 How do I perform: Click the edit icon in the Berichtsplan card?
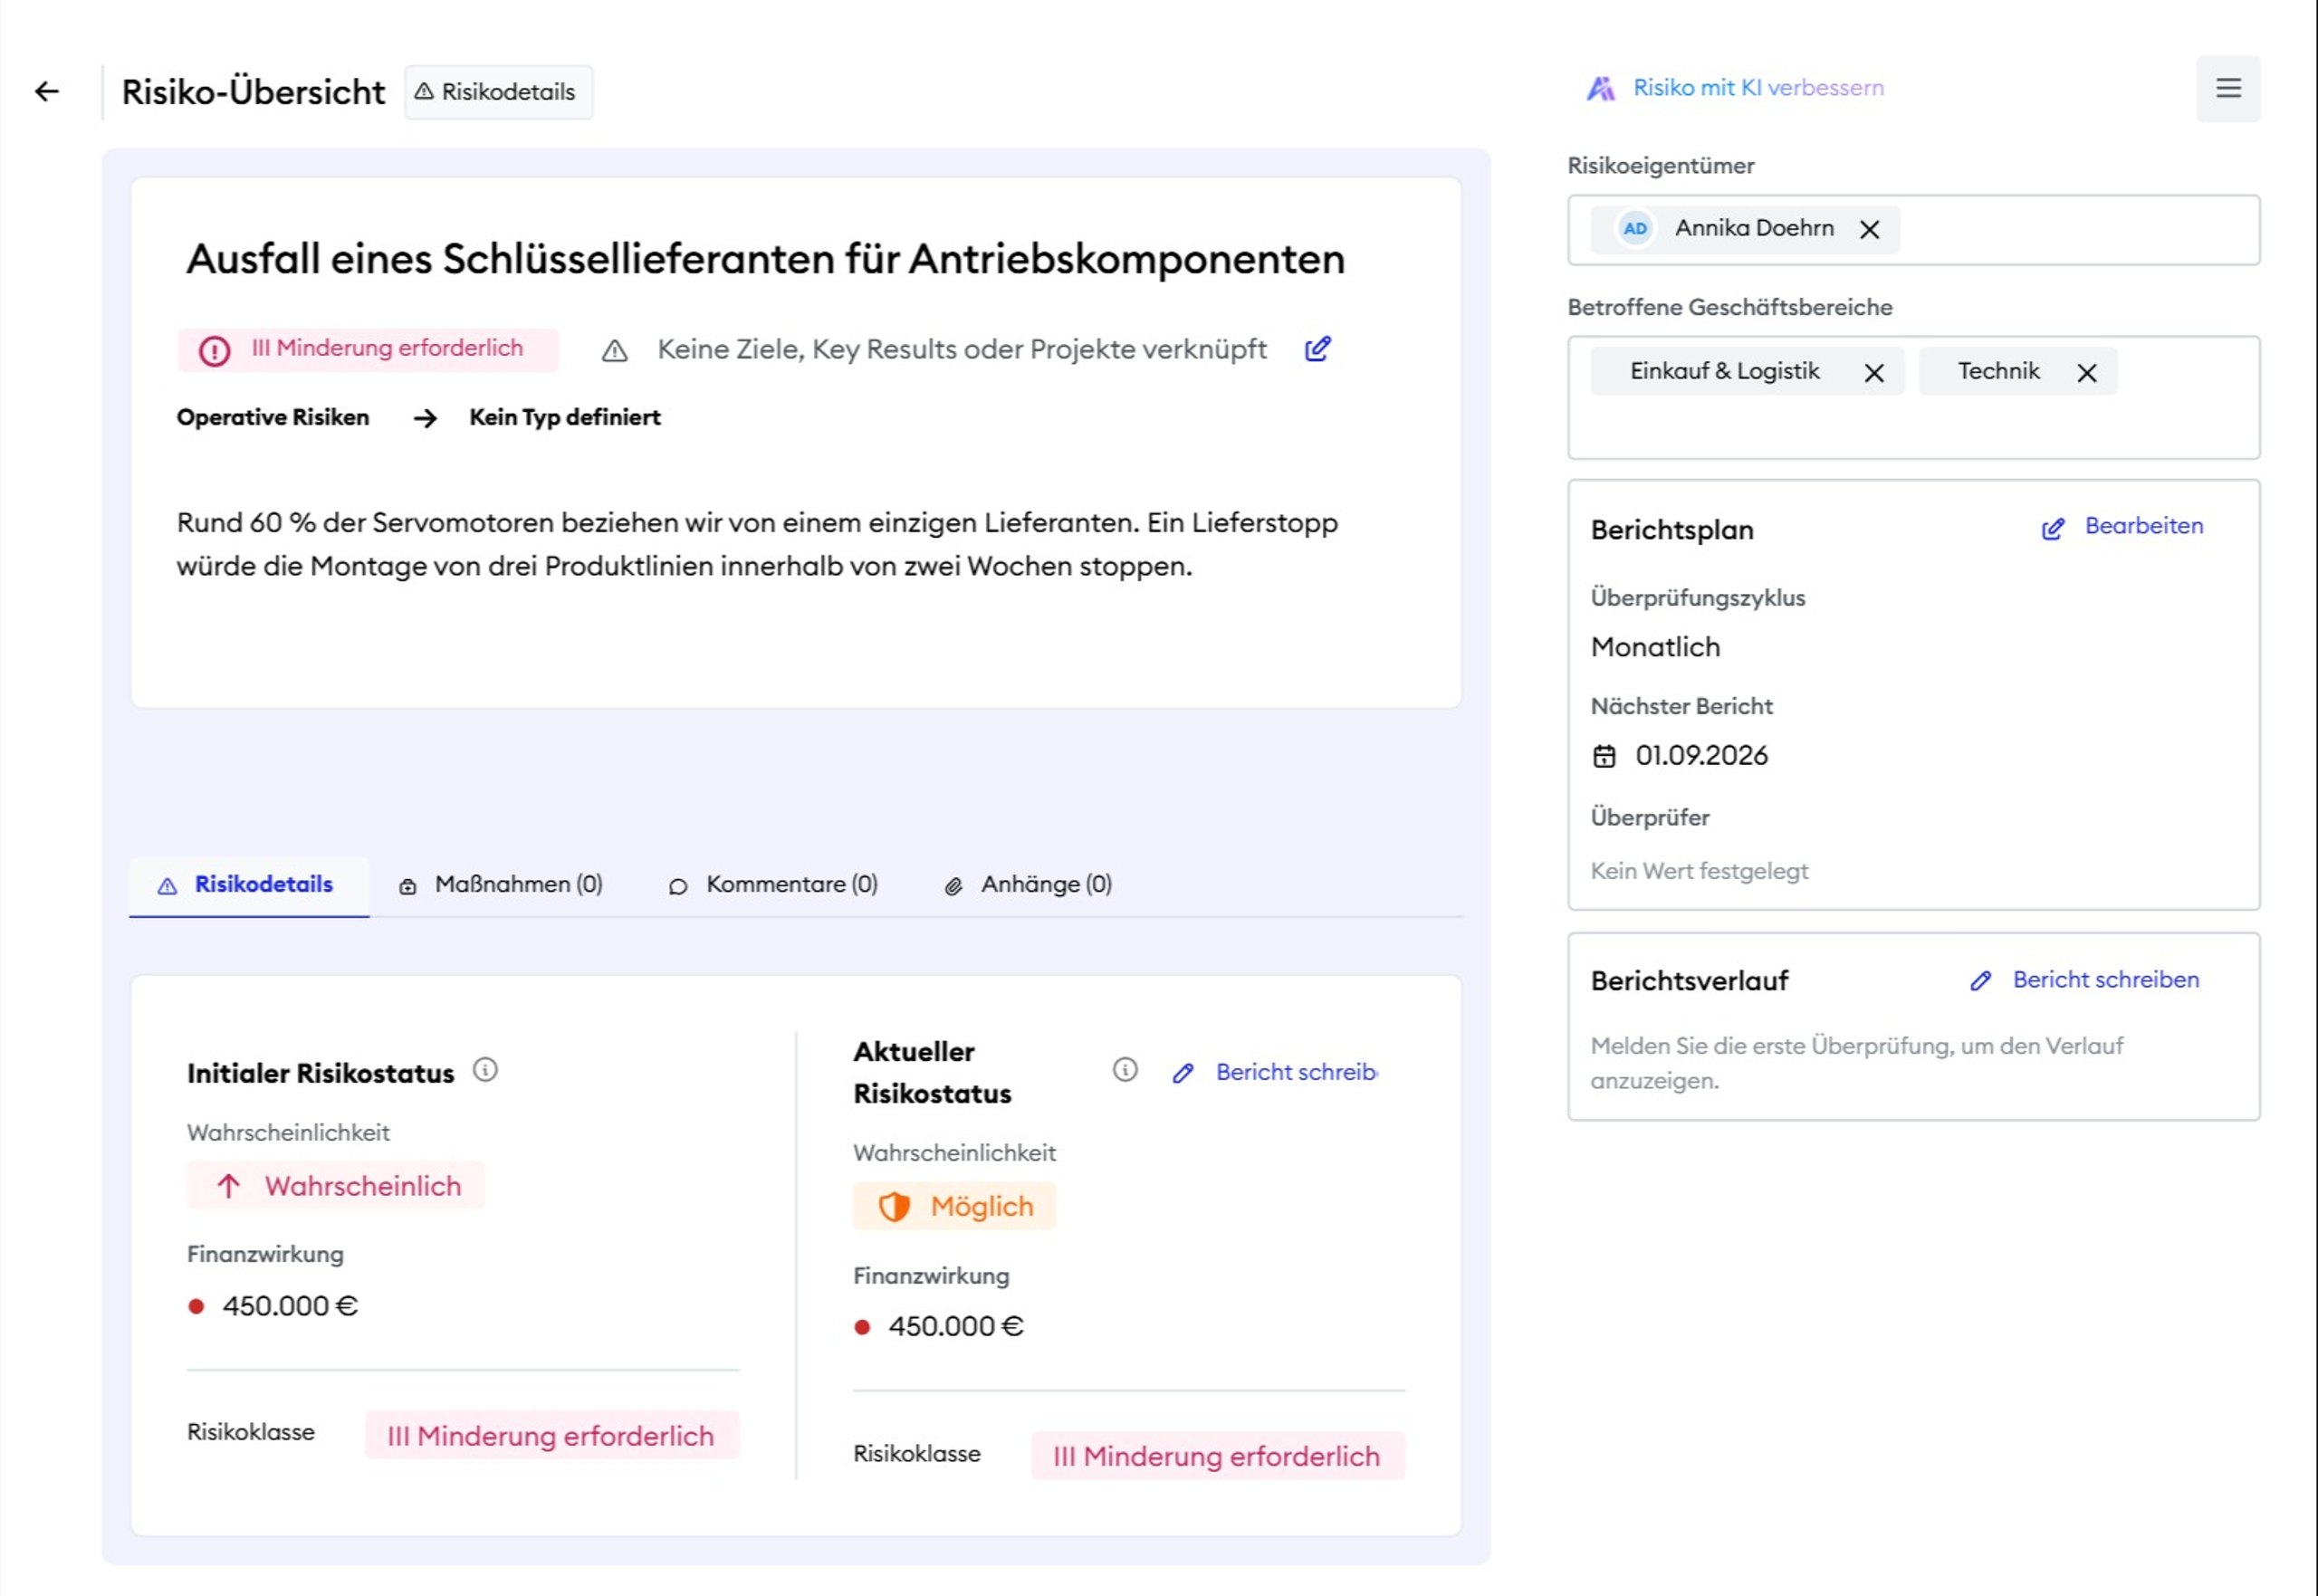tap(2052, 529)
